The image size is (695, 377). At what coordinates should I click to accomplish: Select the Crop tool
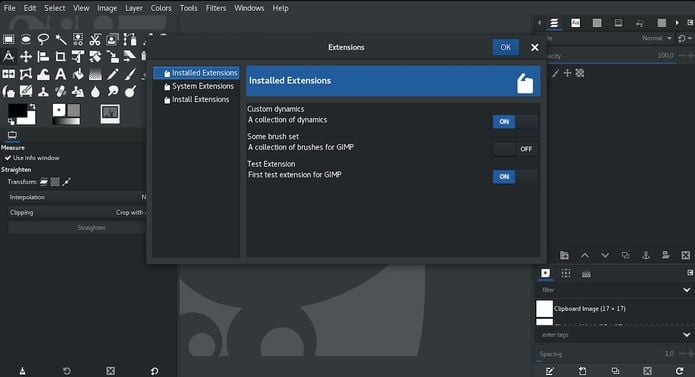[60, 57]
